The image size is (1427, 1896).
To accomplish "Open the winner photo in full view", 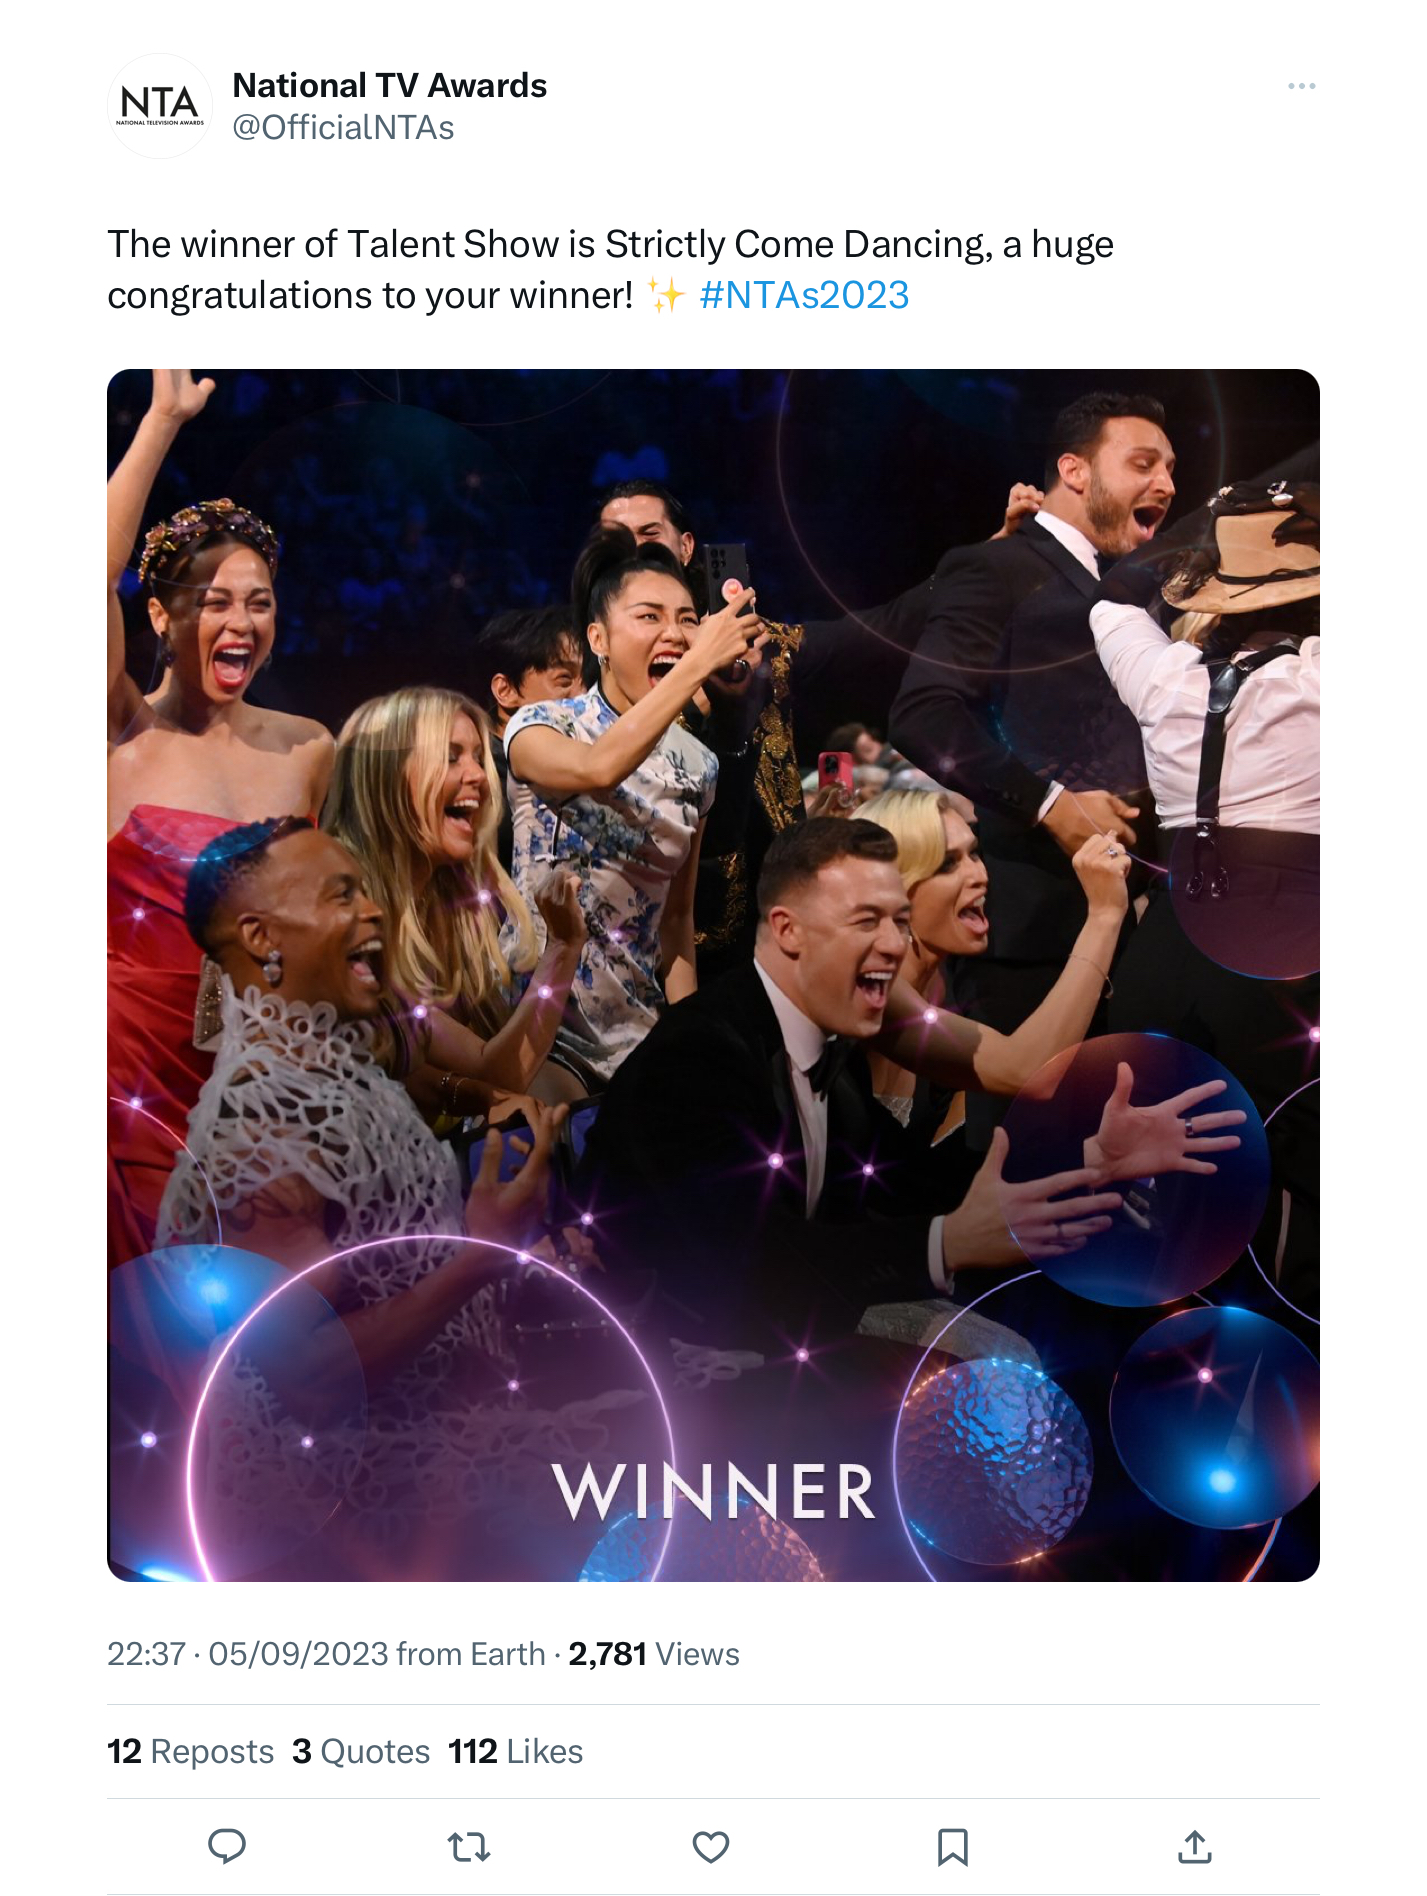I will coord(713,975).
